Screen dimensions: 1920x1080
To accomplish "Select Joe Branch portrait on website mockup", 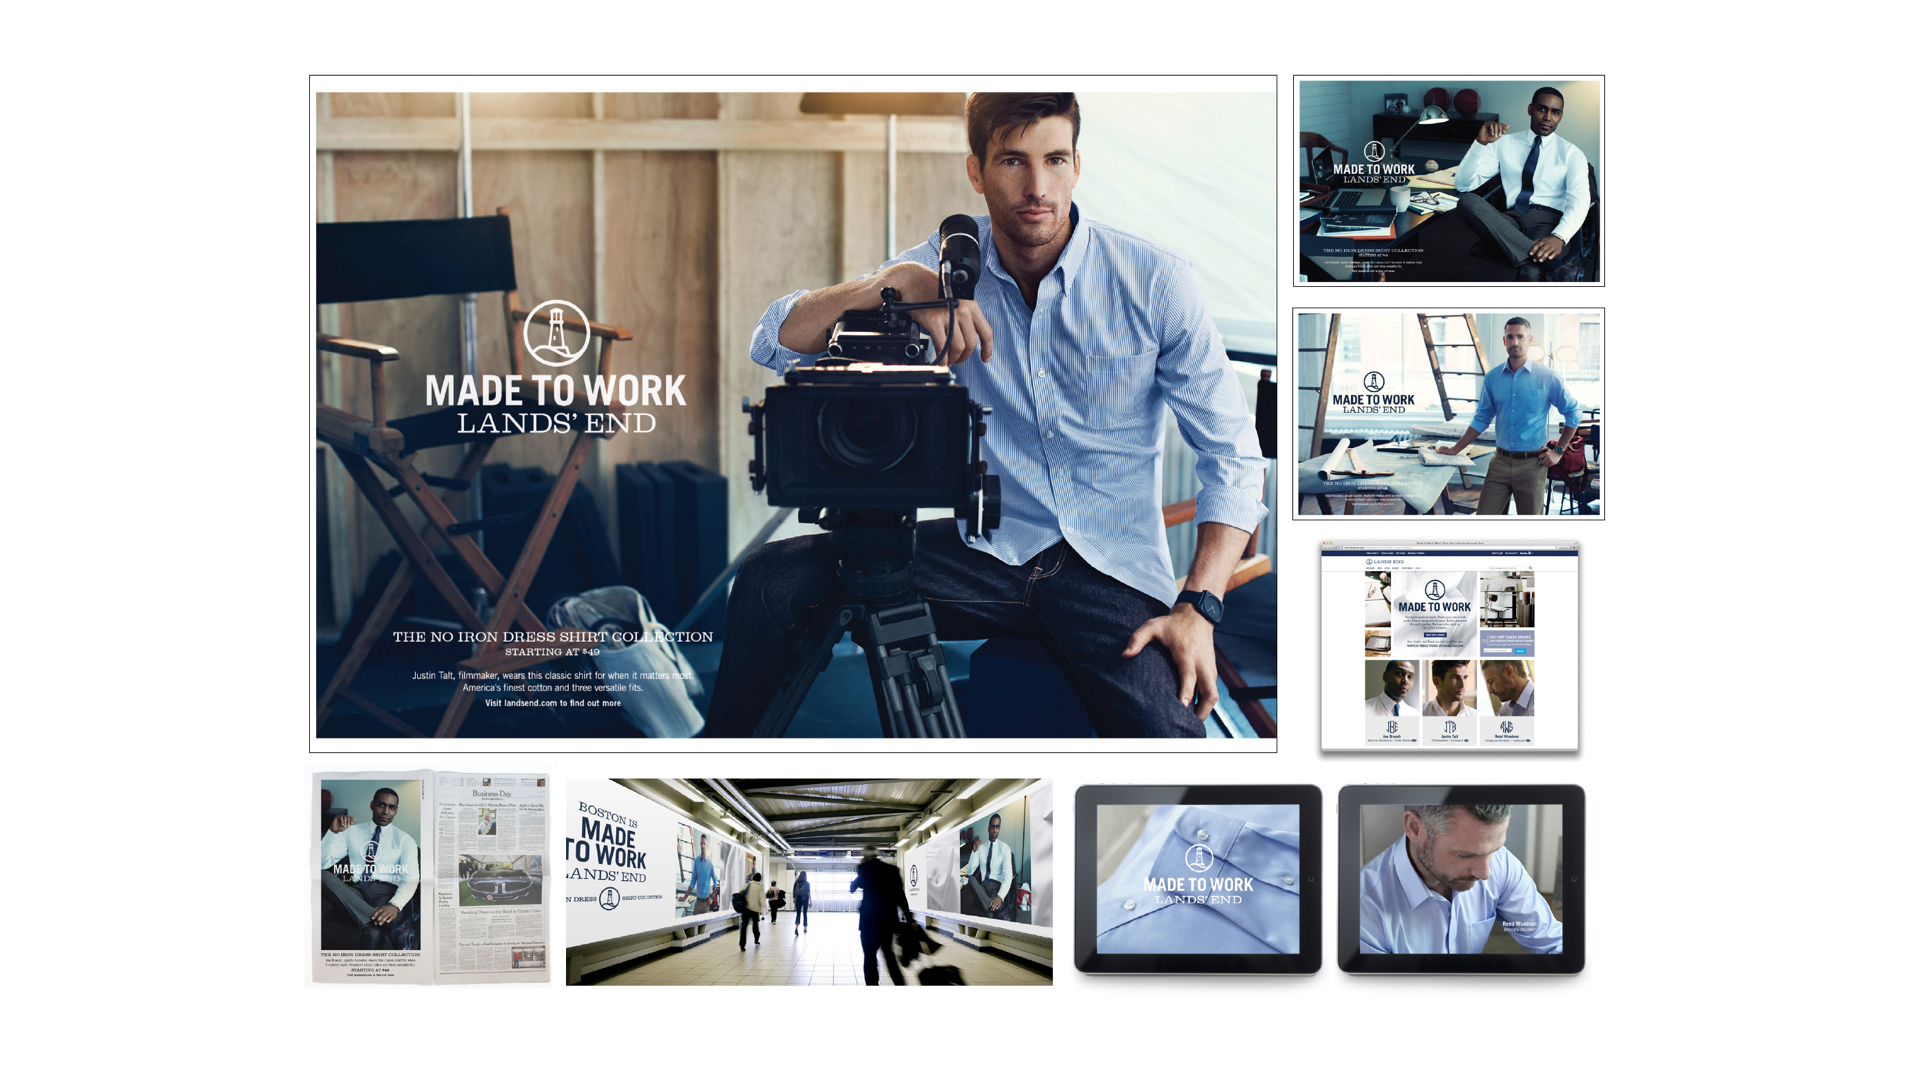I will point(1392,688).
